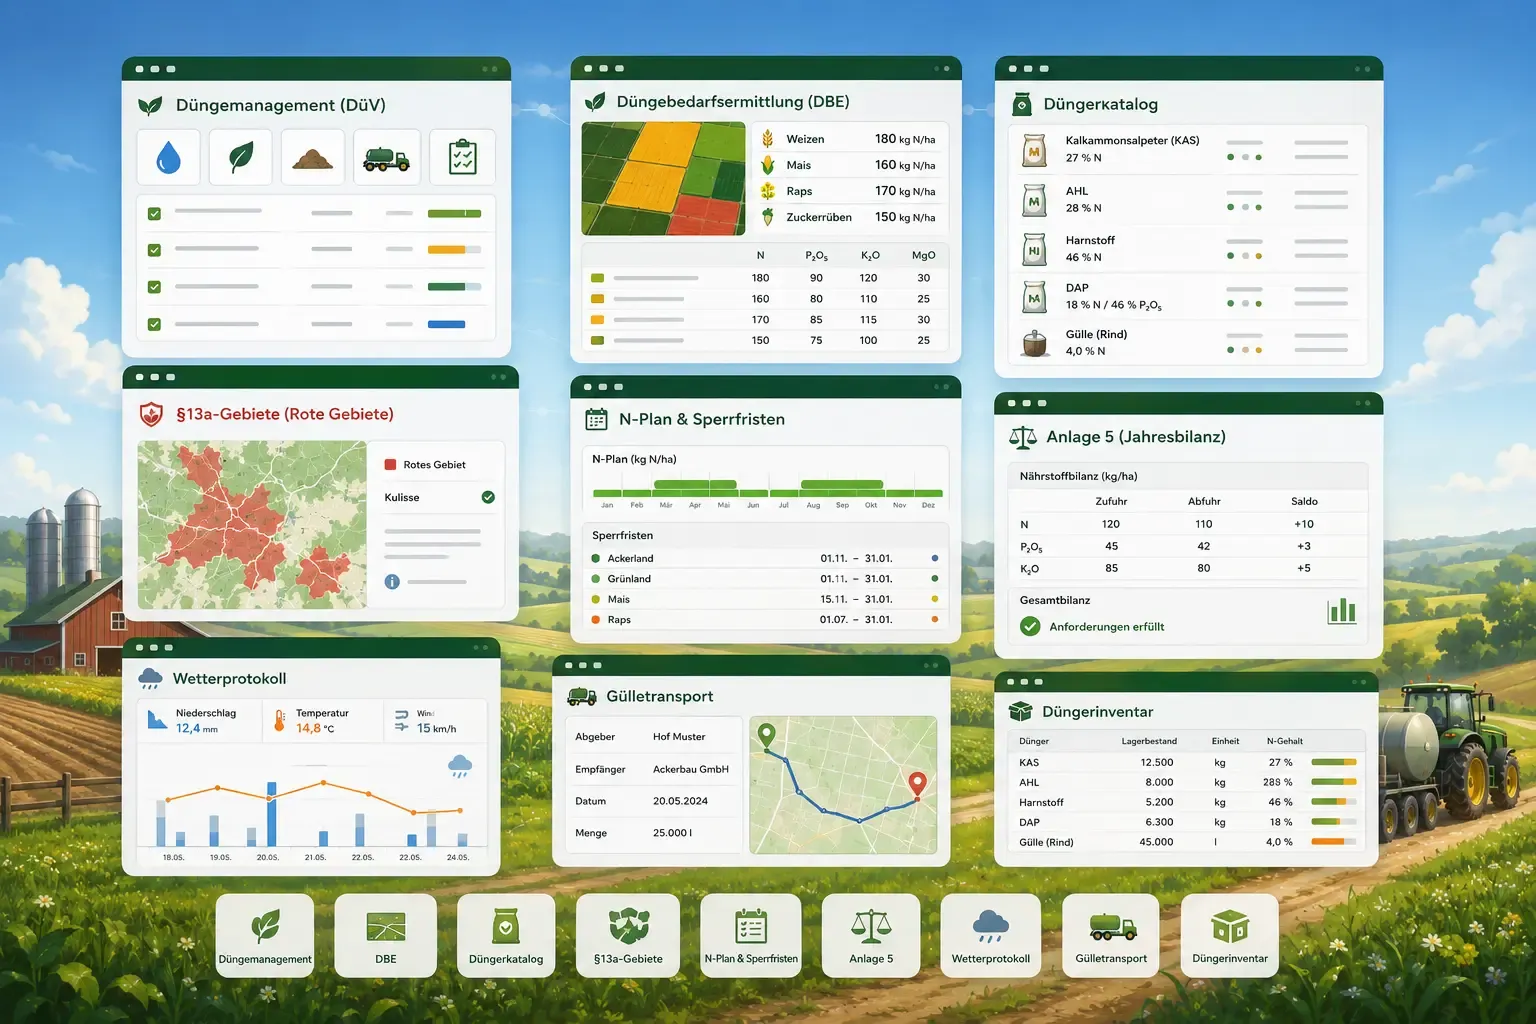Select Anlage 5 in the bottom dock
1536x1024 pixels.
click(871, 936)
